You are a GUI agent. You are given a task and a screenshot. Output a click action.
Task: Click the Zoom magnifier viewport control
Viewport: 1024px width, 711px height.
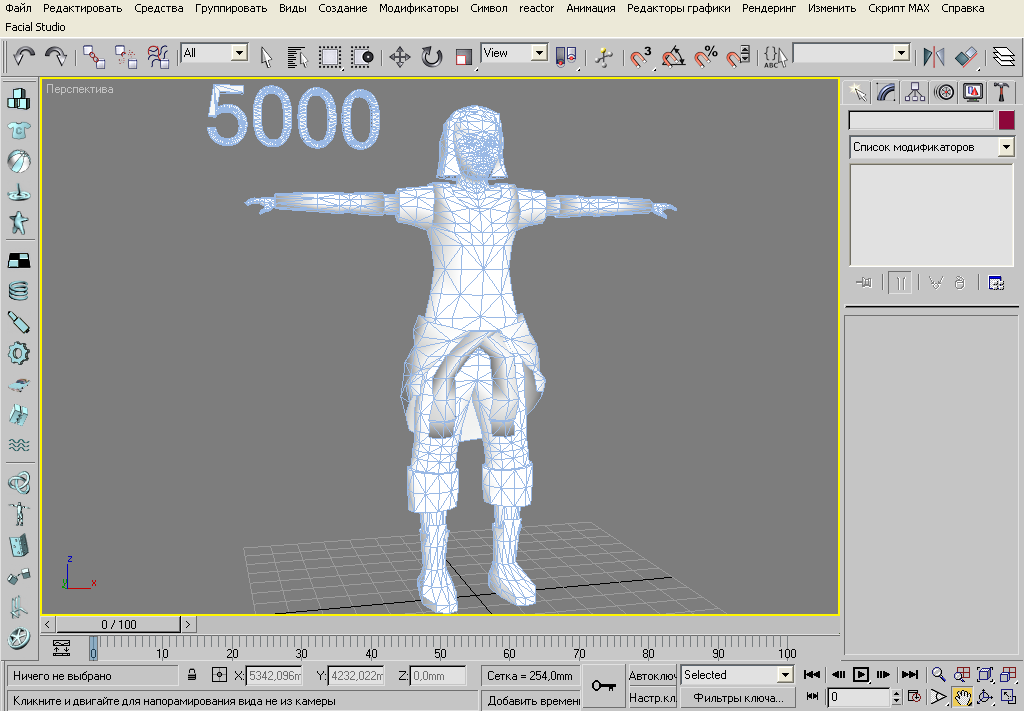tap(938, 675)
